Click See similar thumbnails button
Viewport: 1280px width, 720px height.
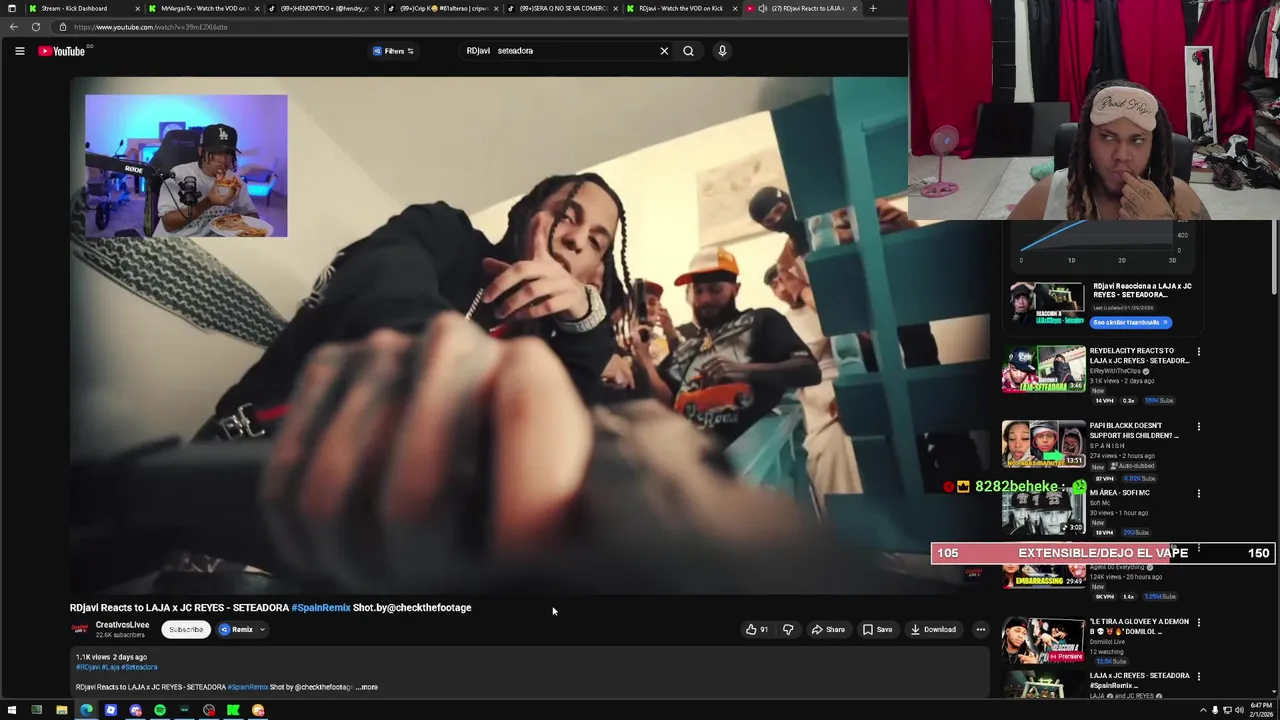pyautogui.click(x=1131, y=322)
